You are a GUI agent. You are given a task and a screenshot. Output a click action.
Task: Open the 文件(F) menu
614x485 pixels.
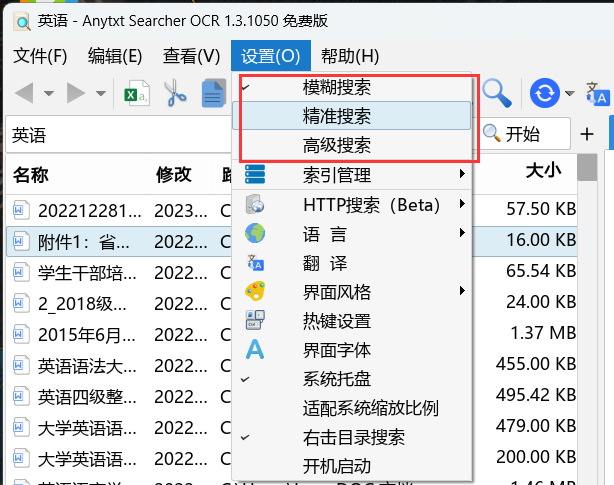coord(40,56)
